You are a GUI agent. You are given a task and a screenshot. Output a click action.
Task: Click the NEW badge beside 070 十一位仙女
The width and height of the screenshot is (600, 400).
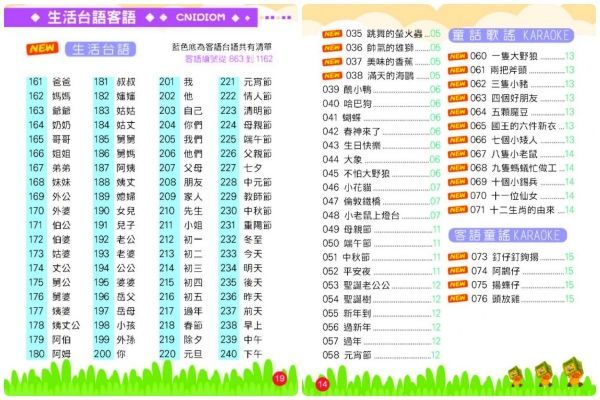pos(458,196)
